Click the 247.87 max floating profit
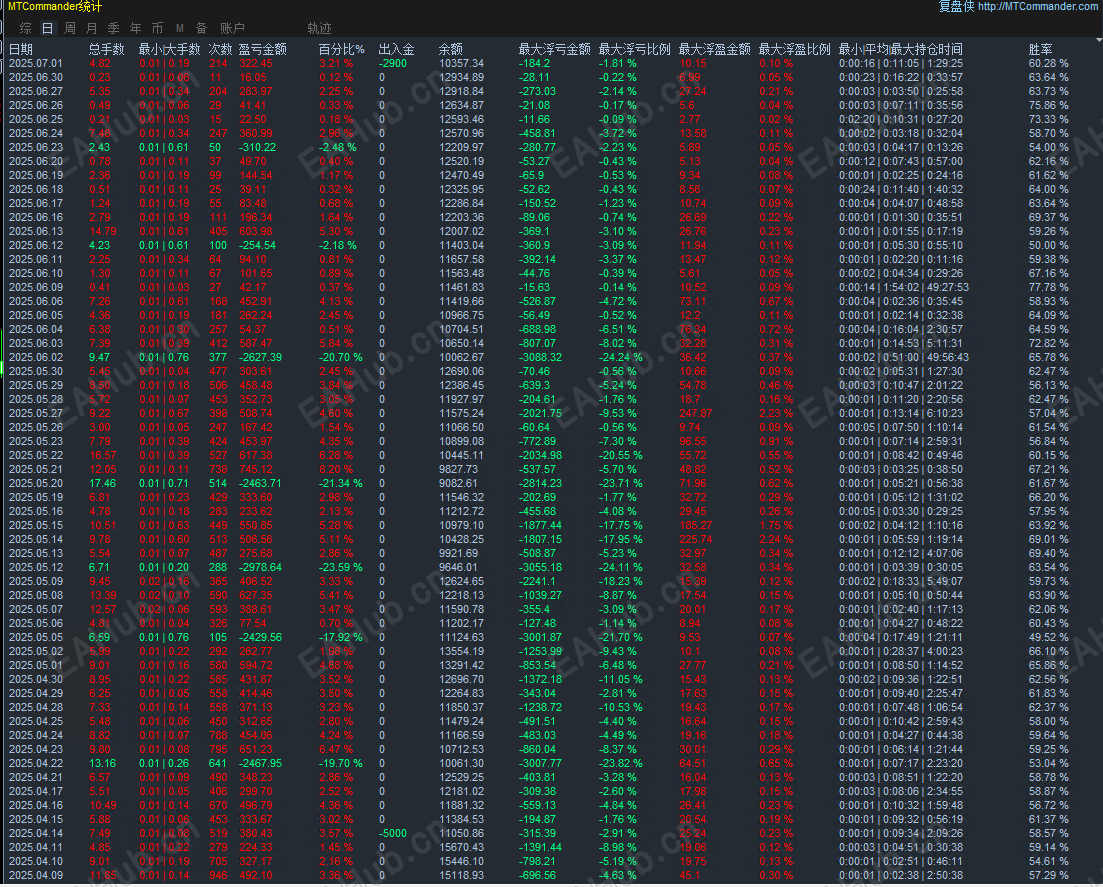This screenshot has height=887, width=1103. click(x=696, y=414)
